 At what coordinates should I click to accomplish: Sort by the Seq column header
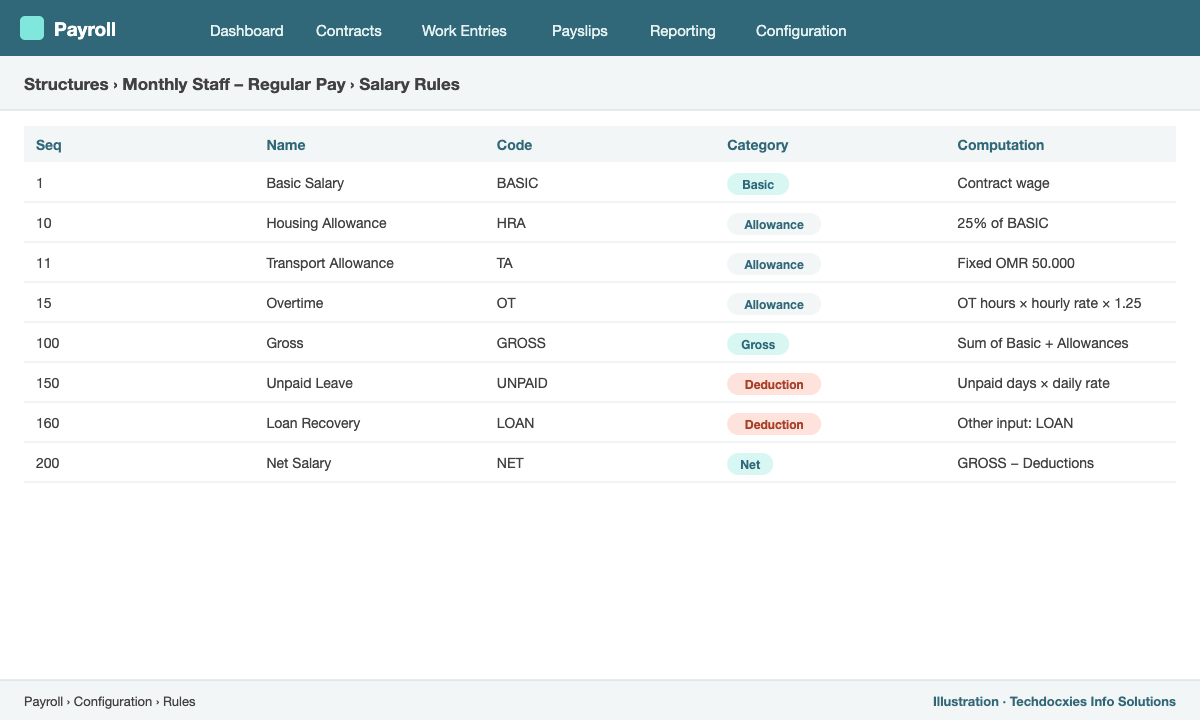coord(49,145)
